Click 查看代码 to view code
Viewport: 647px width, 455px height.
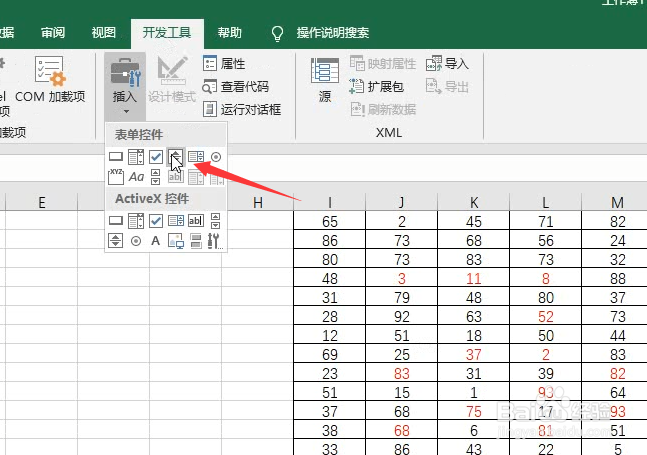236,87
